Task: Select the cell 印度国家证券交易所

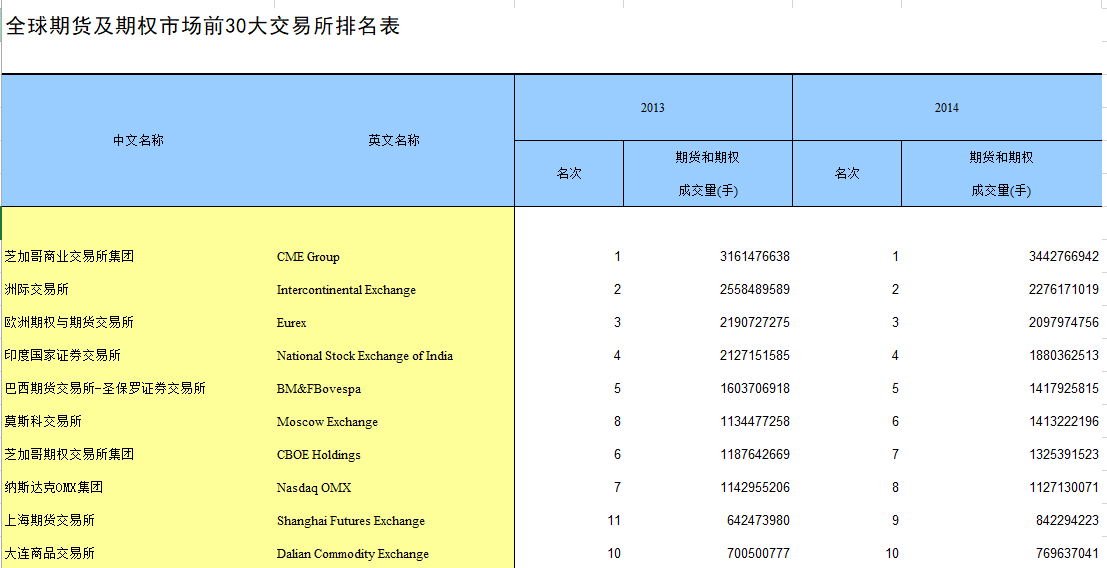Action: click(62, 356)
